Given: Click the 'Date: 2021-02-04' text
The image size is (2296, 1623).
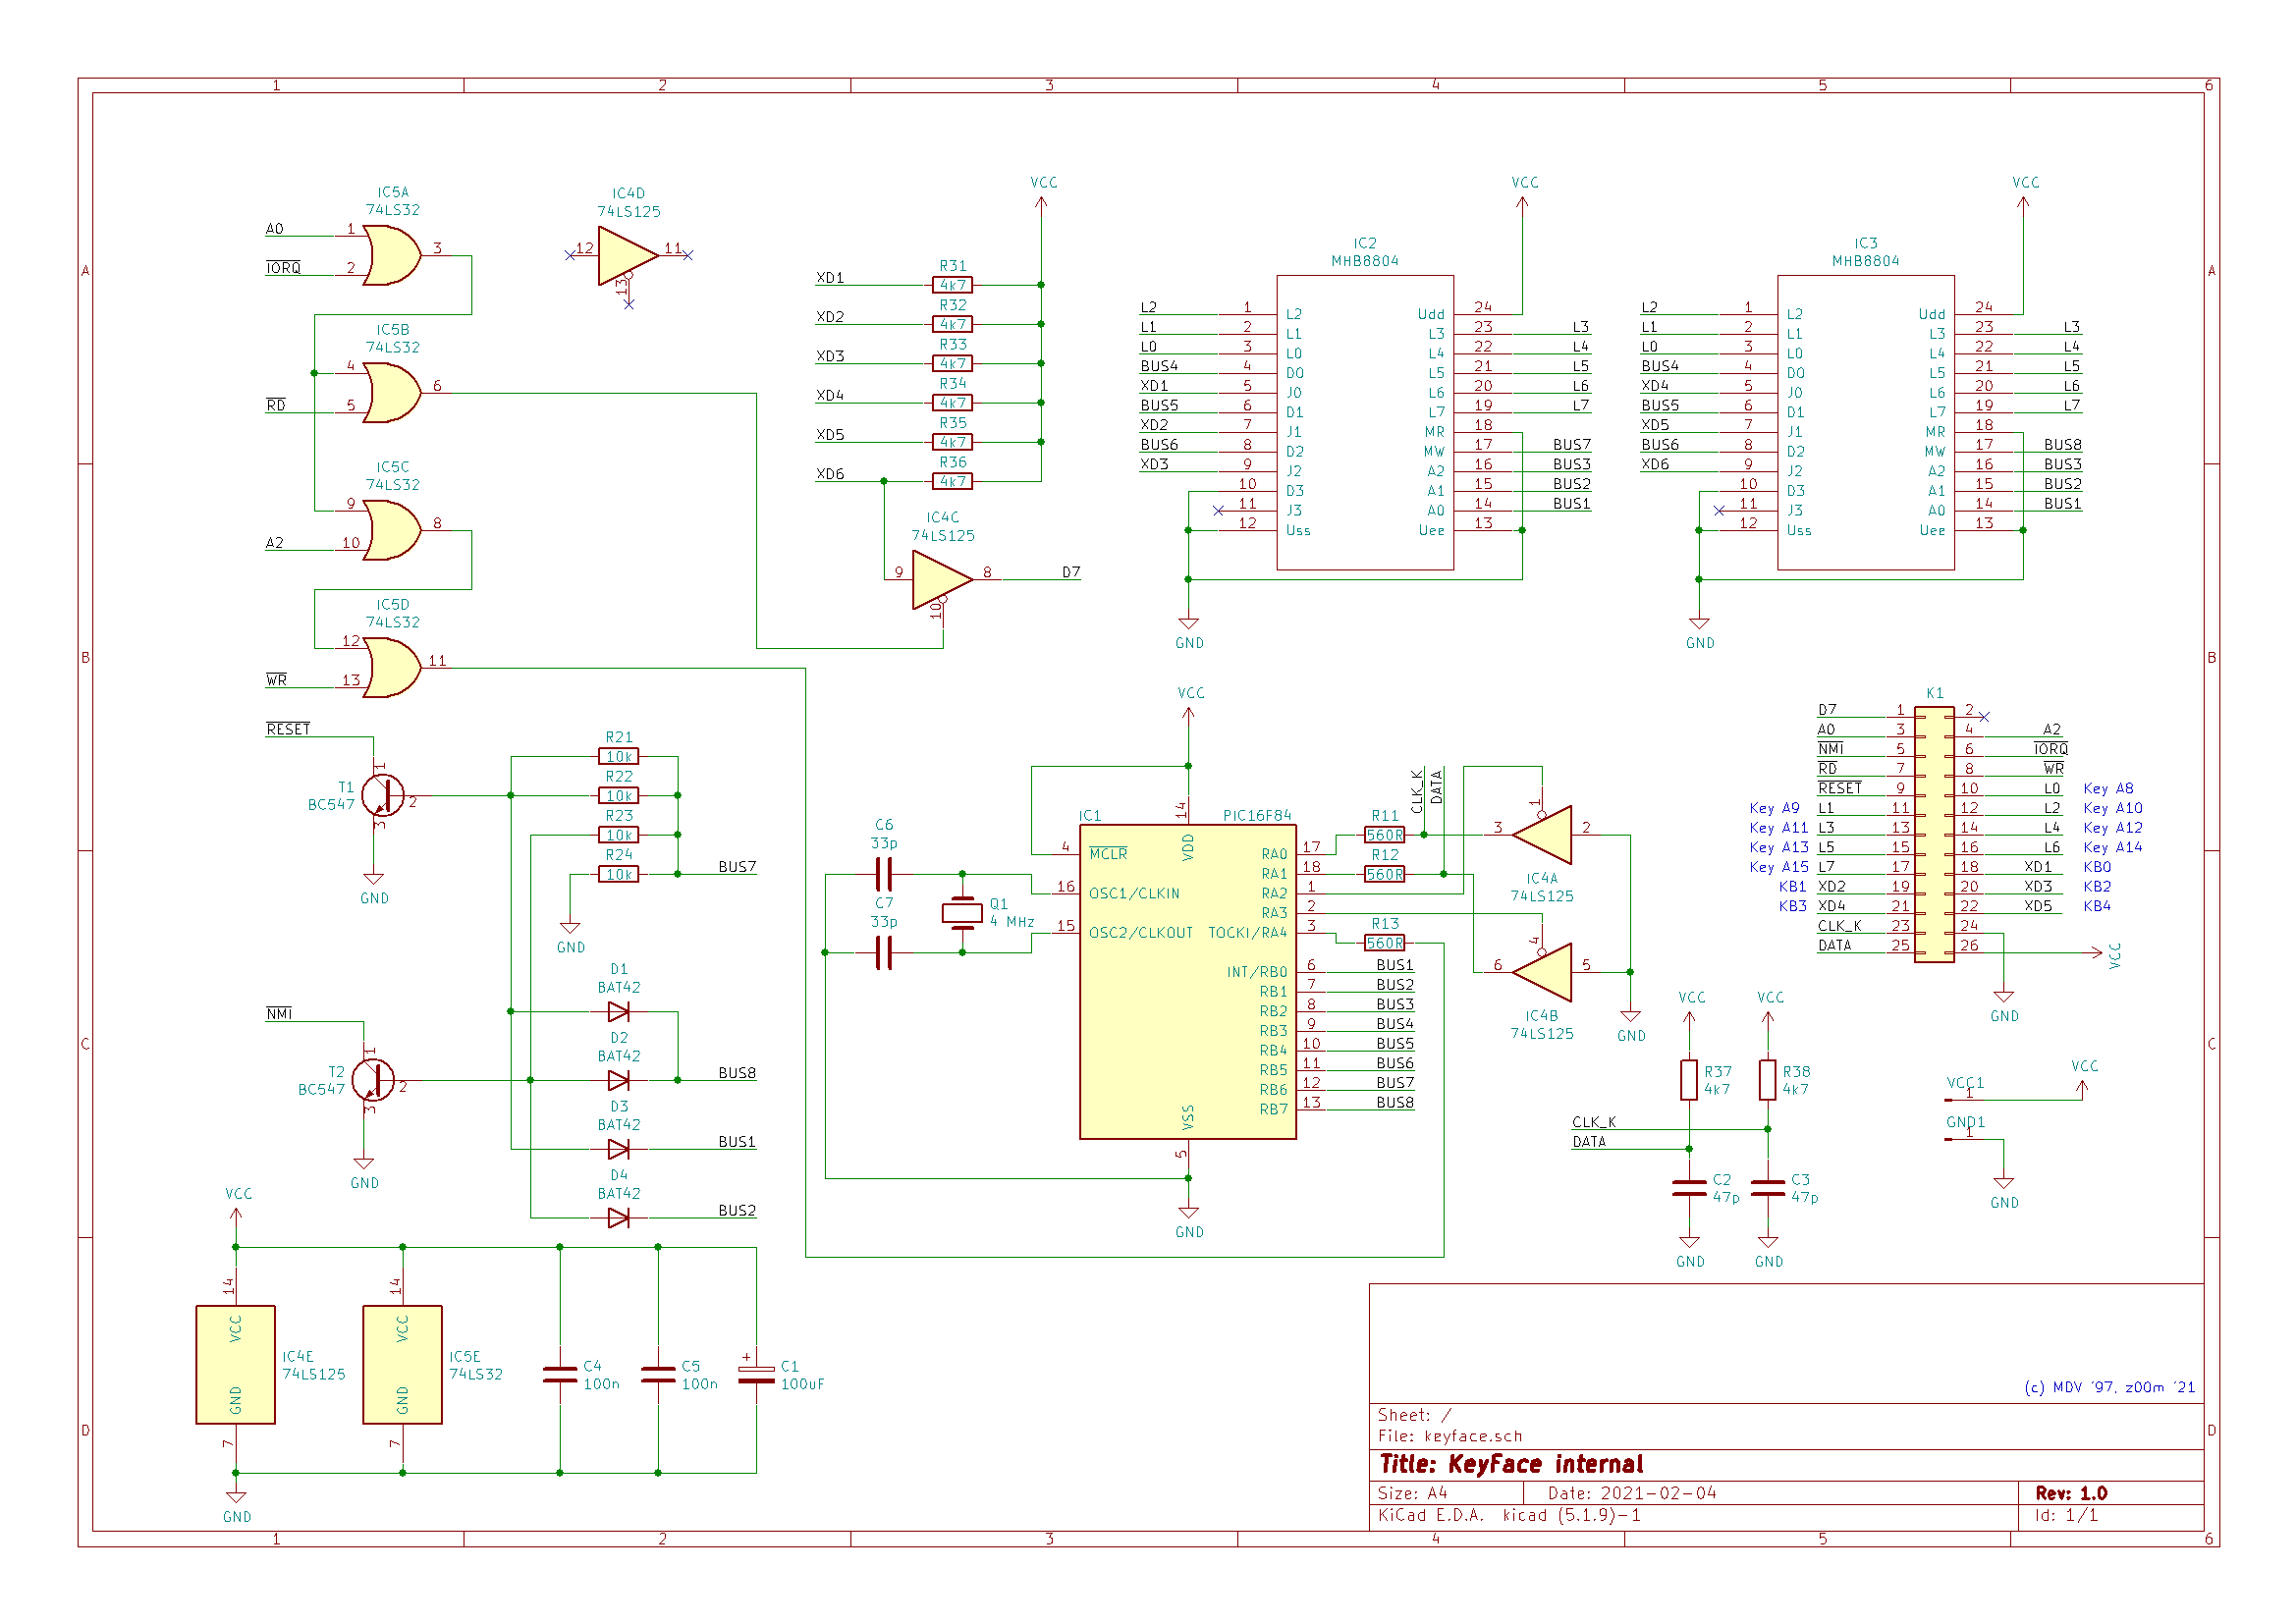Looking at the screenshot, I should (1632, 1494).
